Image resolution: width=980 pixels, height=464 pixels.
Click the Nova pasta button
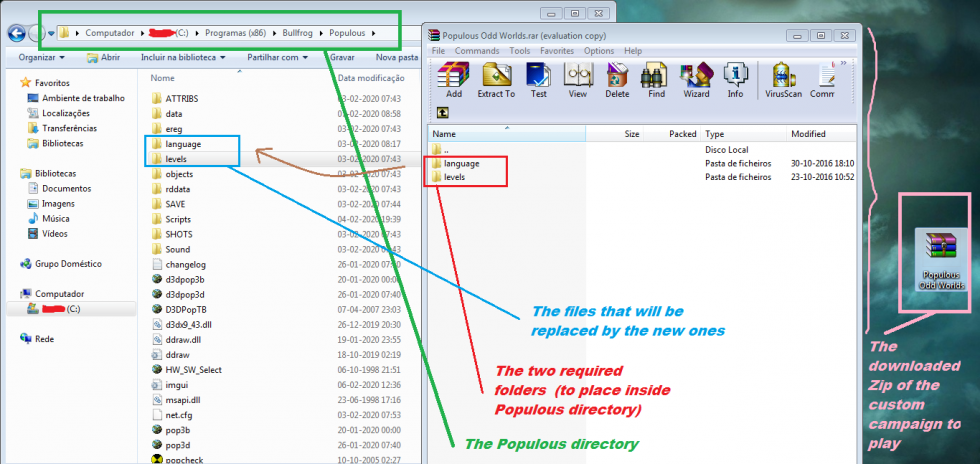tap(396, 57)
